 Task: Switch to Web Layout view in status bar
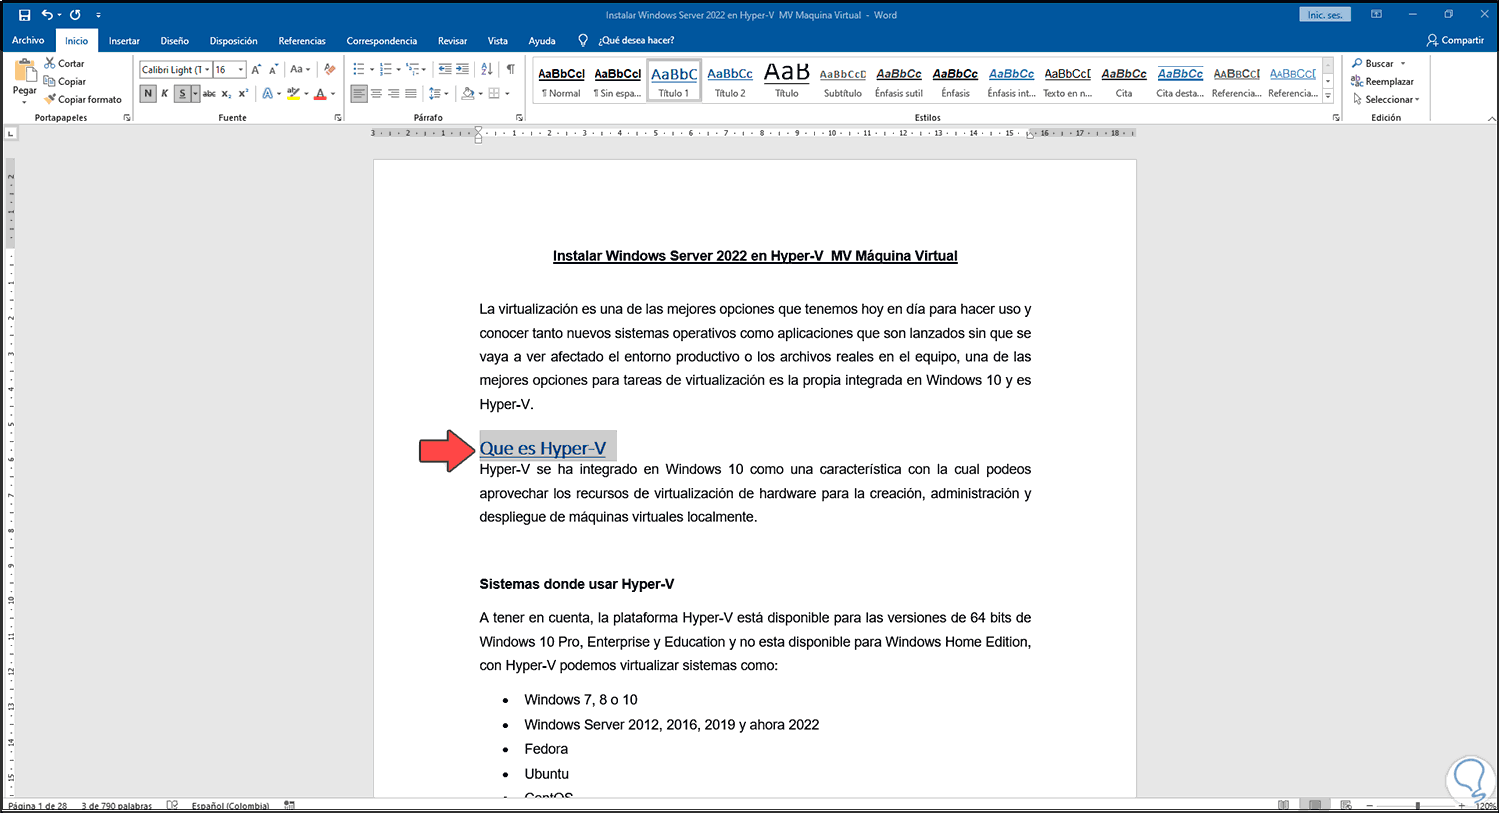1344,805
